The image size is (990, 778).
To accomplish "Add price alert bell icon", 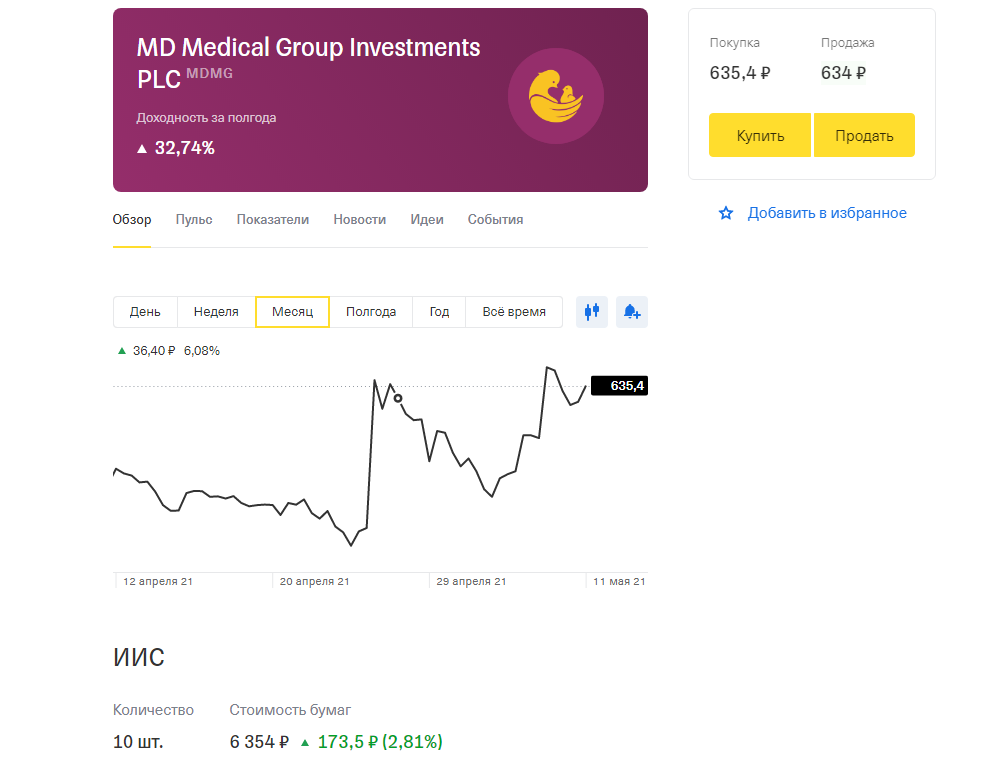I will click(632, 312).
